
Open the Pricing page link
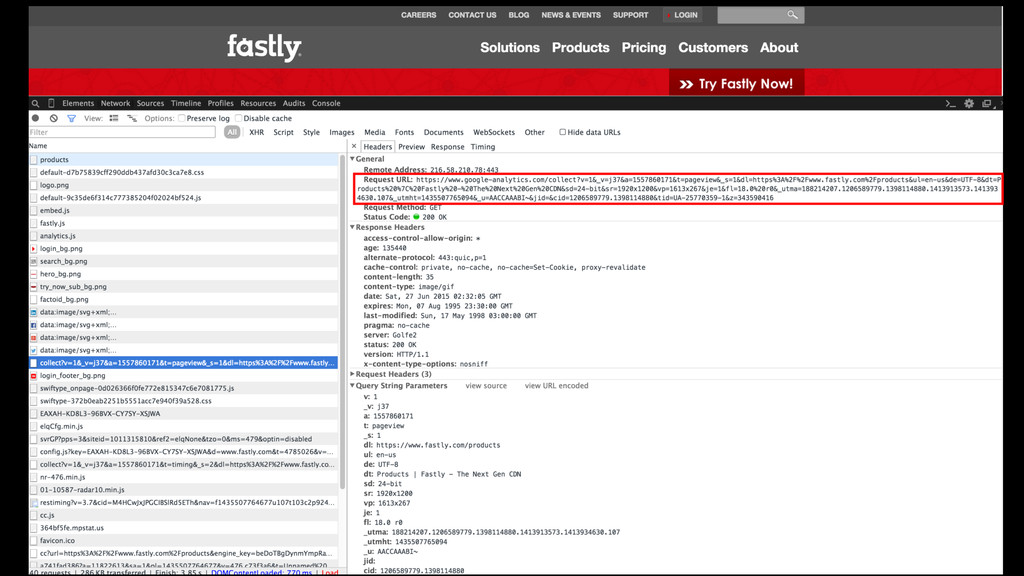click(644, 47)
